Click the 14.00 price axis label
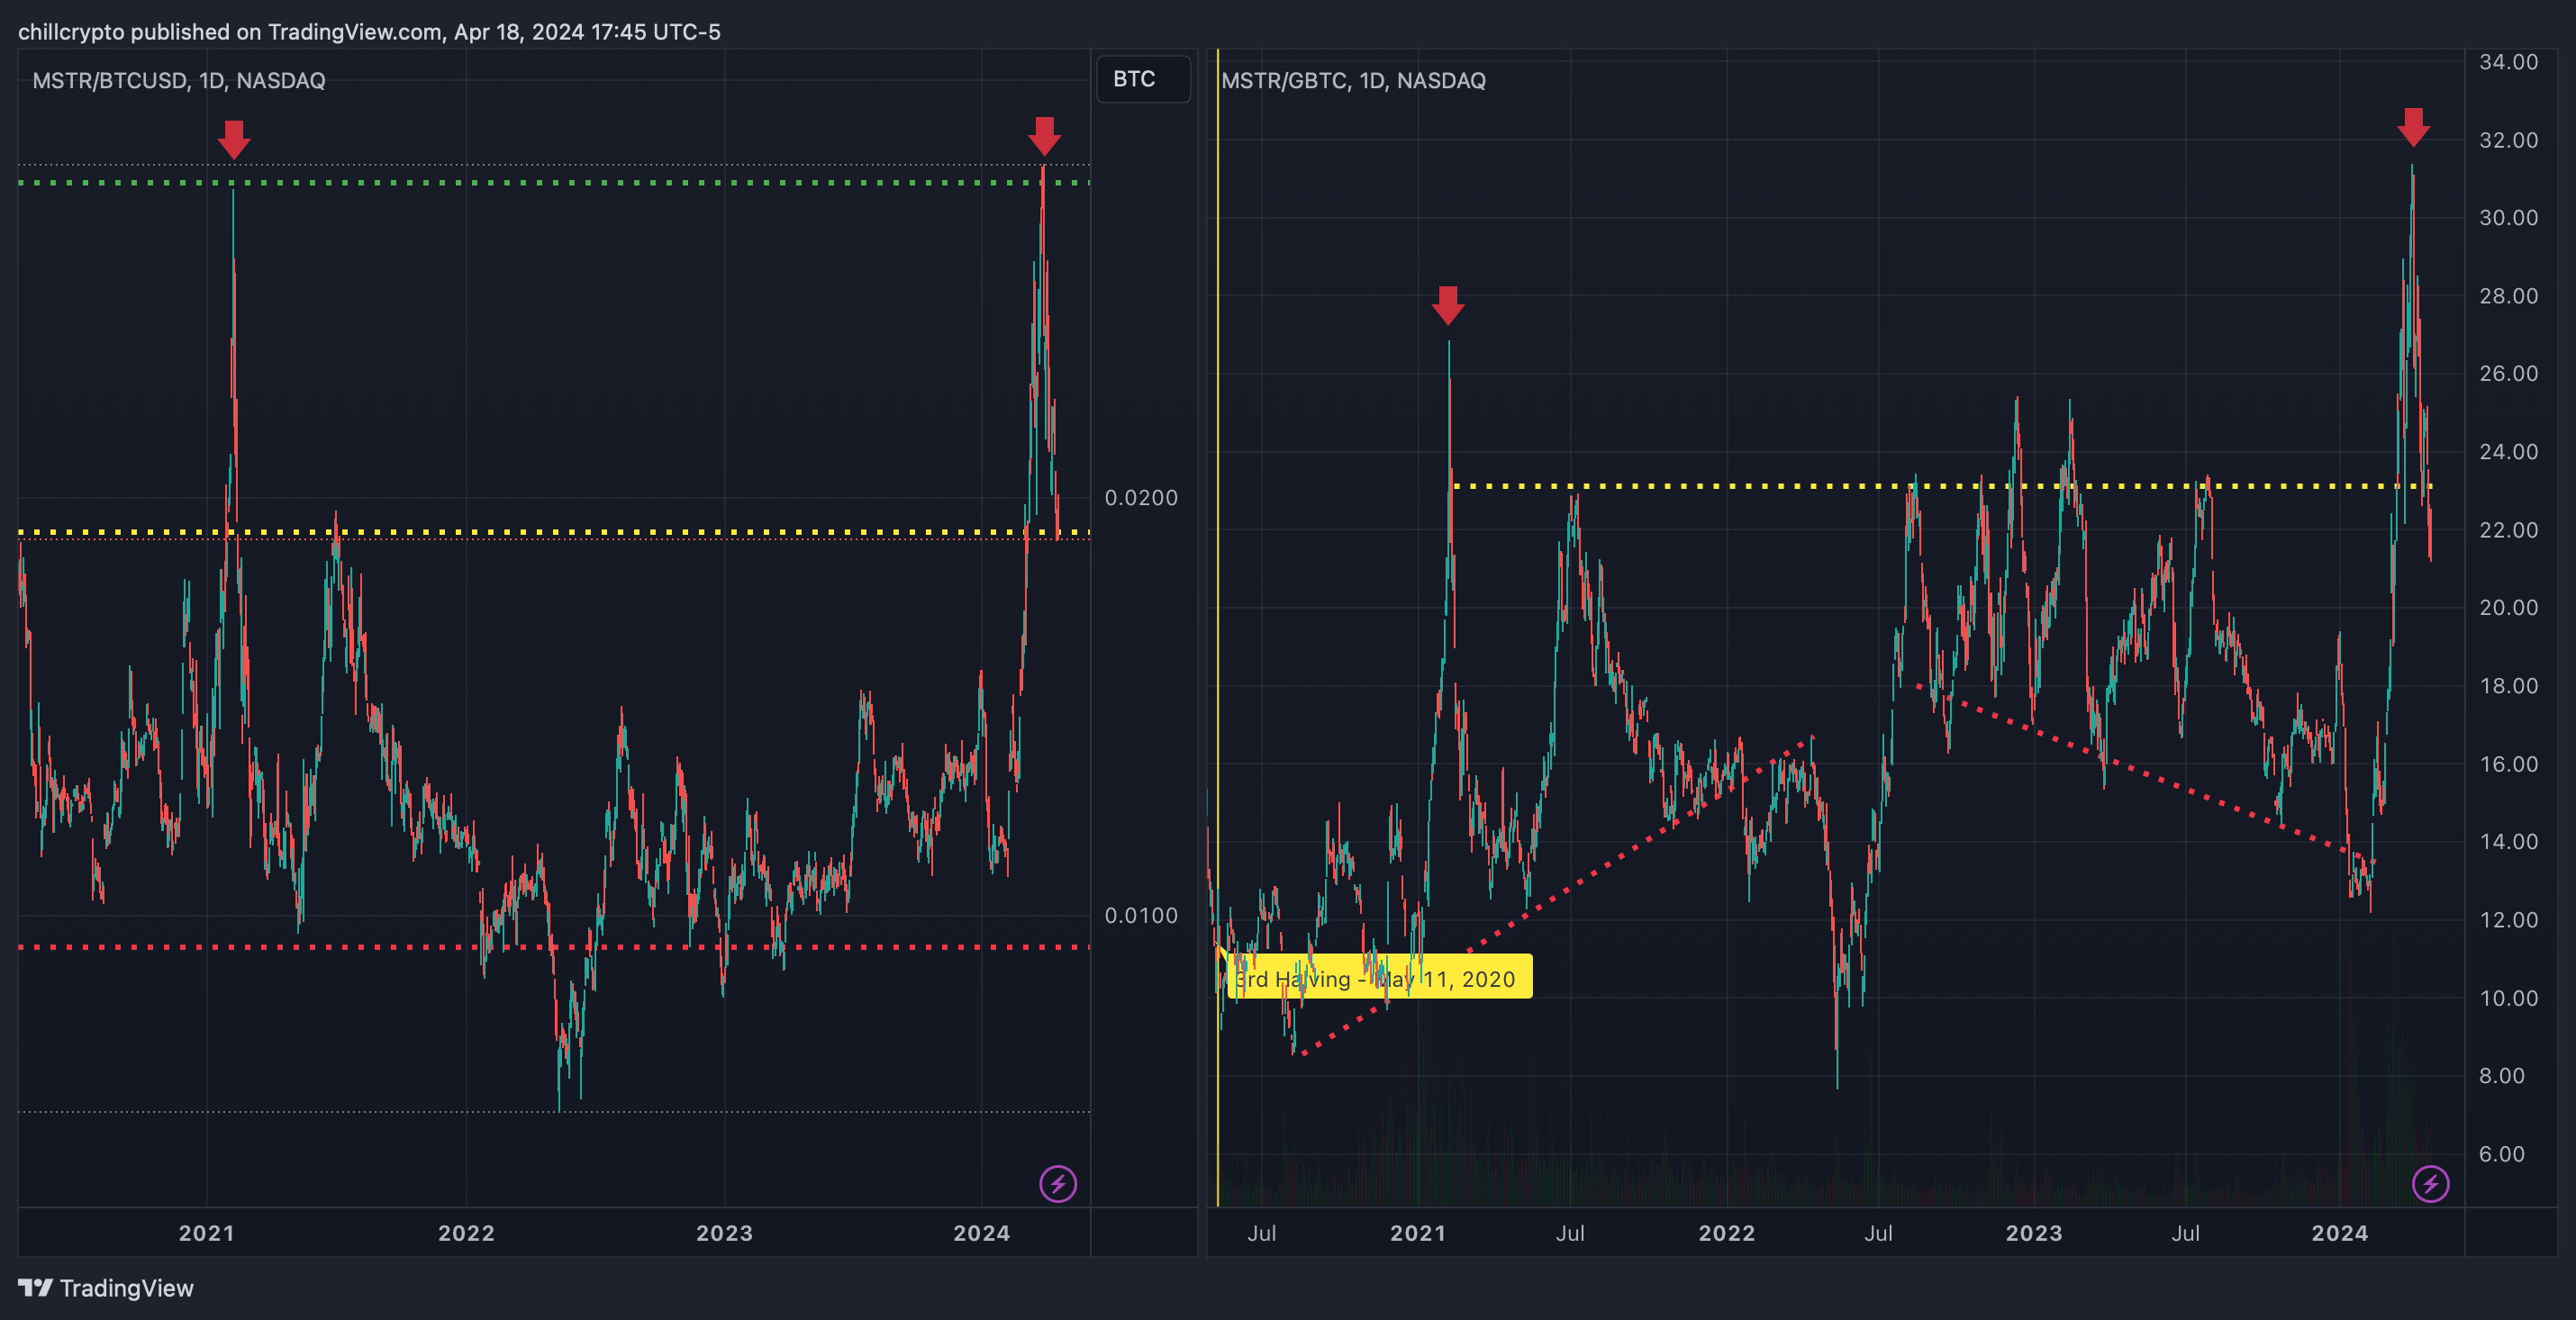2576x1320 pixels. point(2508,842)
